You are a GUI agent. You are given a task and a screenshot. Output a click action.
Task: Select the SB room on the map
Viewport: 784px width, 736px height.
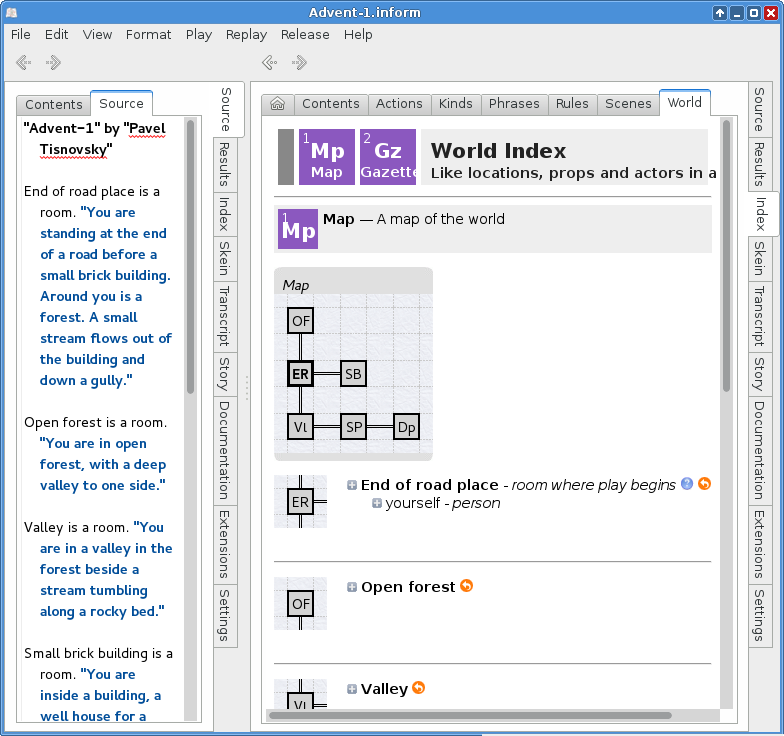353,374
